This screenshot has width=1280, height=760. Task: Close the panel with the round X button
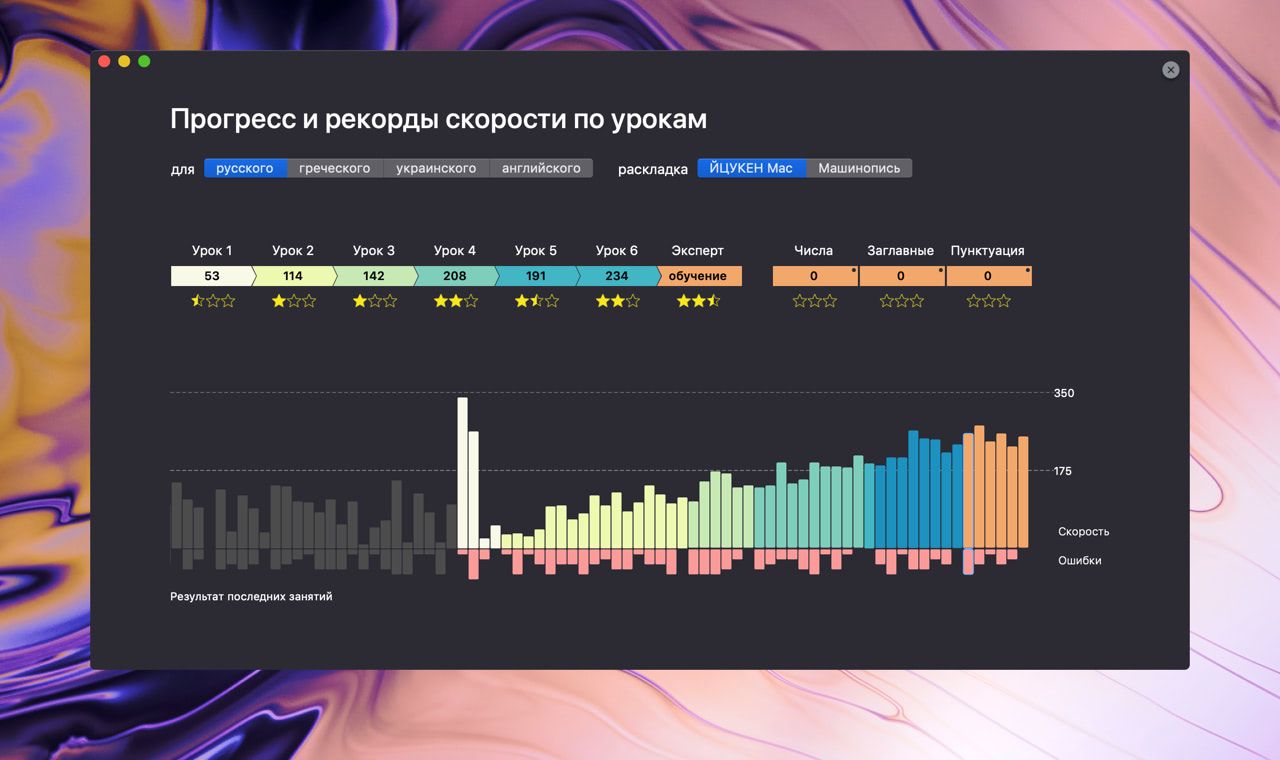(1171, 70)
